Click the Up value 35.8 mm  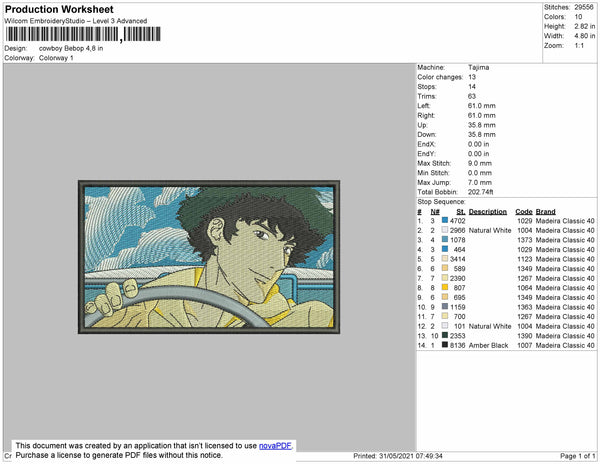click(x=482, y=125)
